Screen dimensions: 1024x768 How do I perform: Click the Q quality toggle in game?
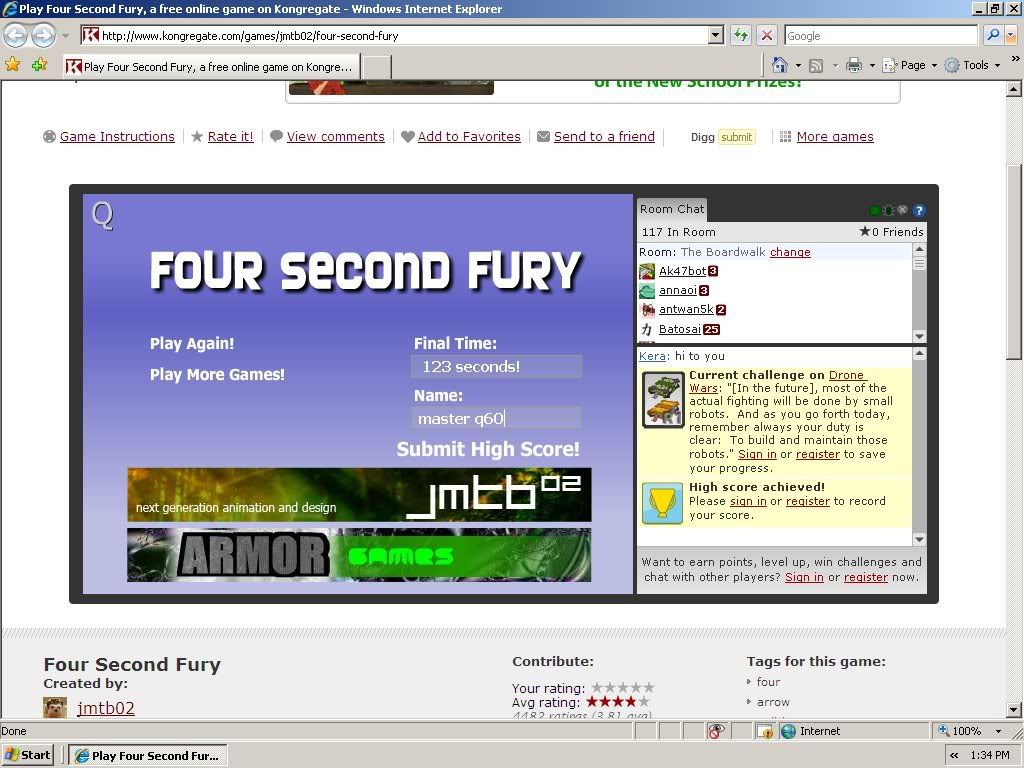point(102,215)
